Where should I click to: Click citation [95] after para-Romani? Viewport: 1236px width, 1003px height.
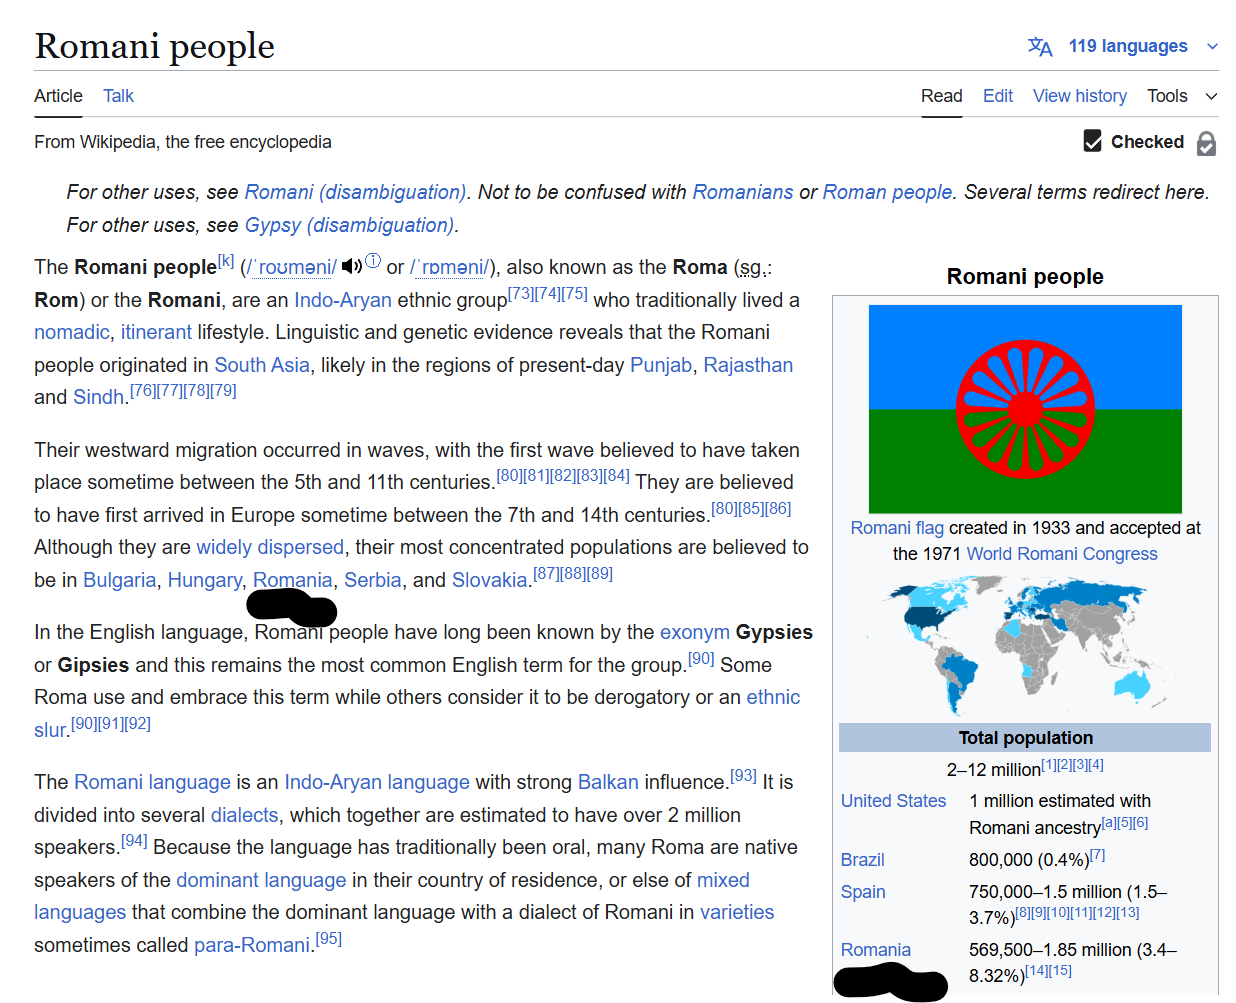(x=328, y=939)
